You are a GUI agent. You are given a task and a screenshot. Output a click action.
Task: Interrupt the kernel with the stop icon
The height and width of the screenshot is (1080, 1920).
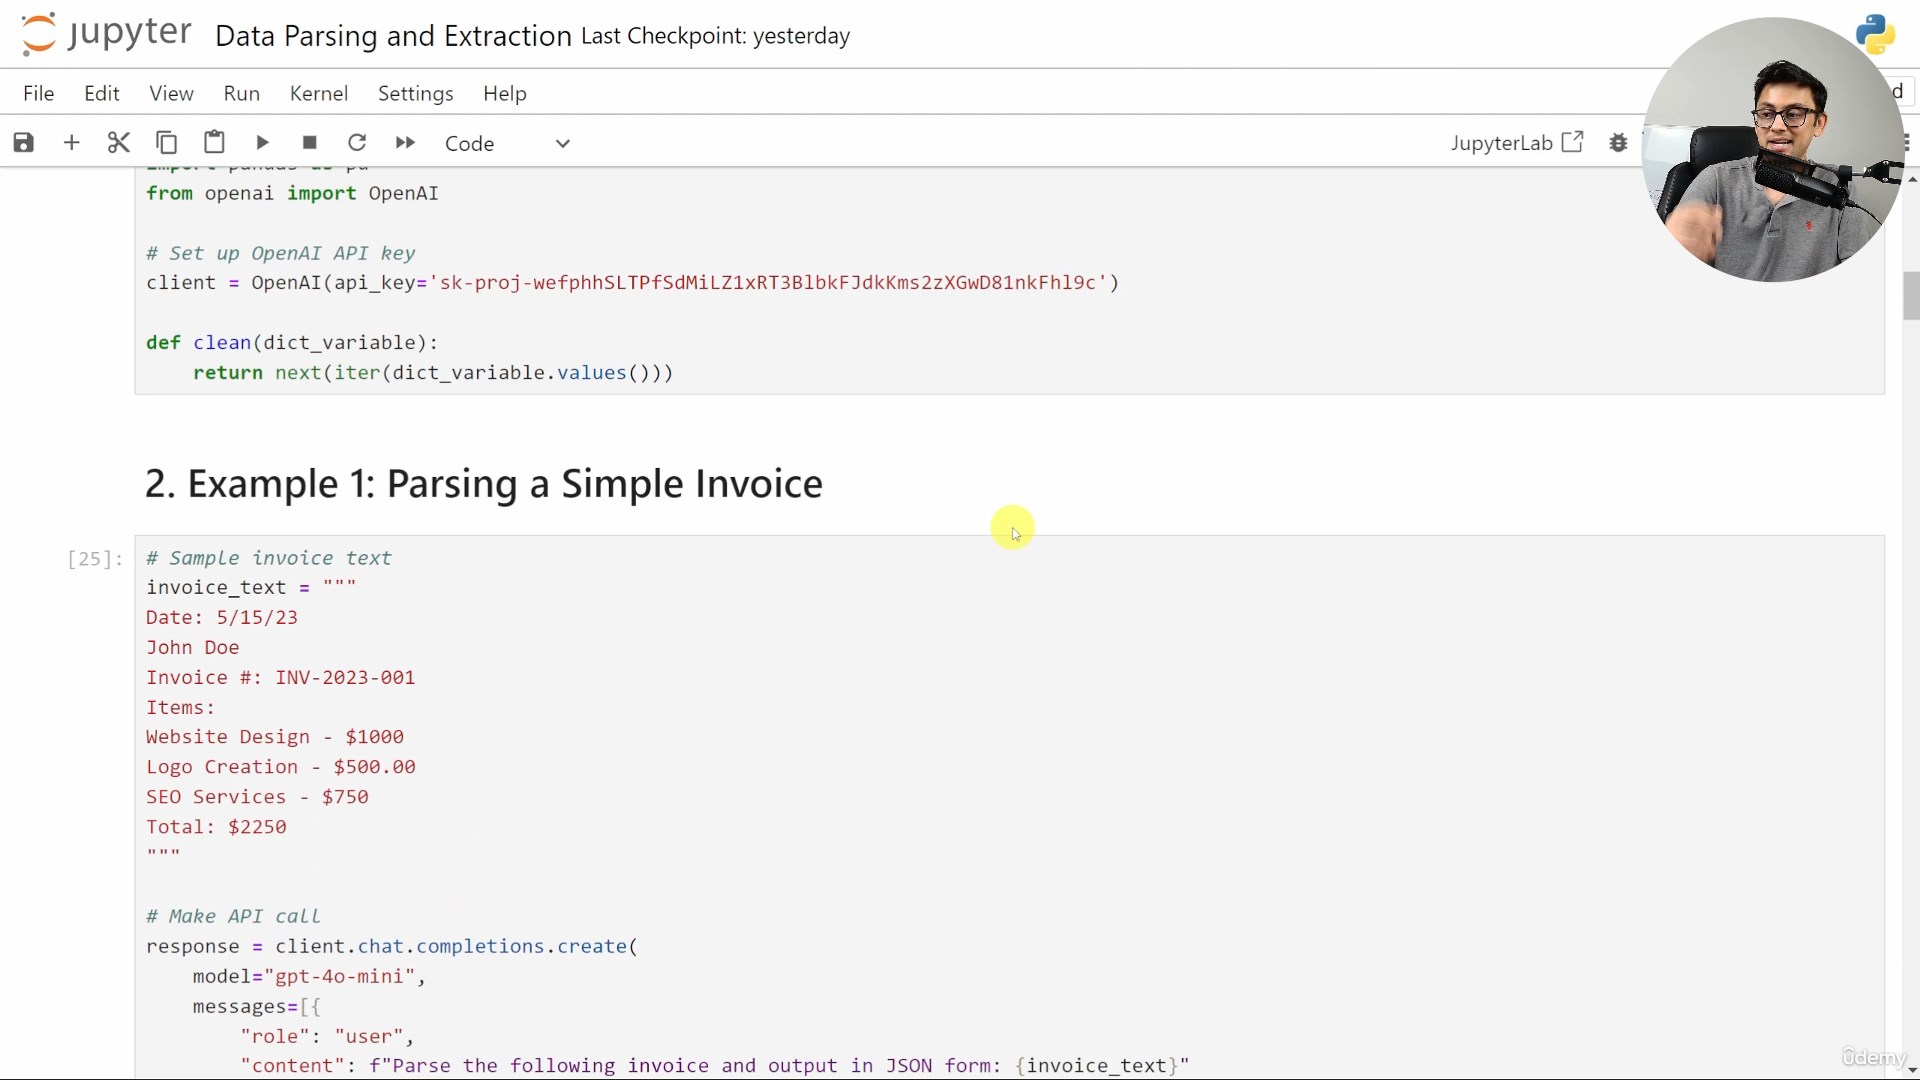point(310,143)
